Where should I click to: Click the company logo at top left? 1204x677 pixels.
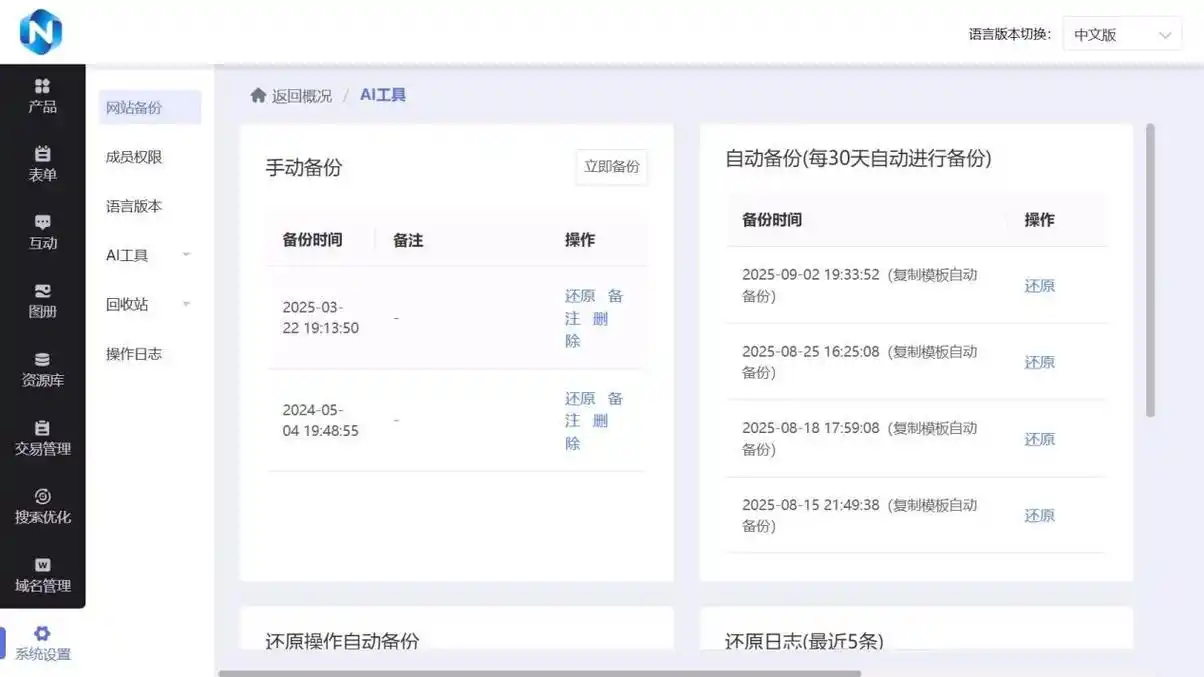tap(40, 31)
